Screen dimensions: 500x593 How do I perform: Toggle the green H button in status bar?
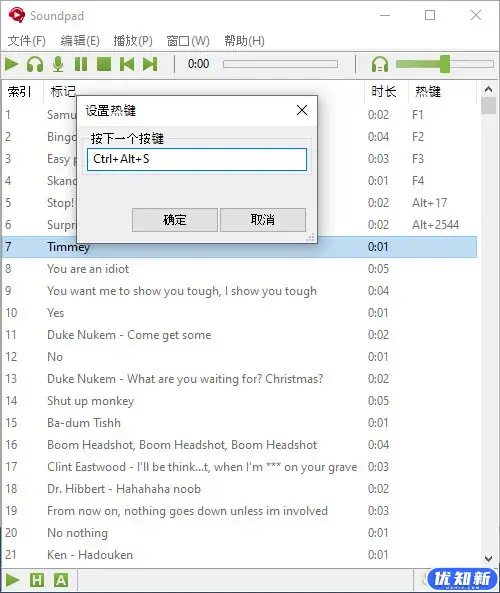(x=37, y=580)
